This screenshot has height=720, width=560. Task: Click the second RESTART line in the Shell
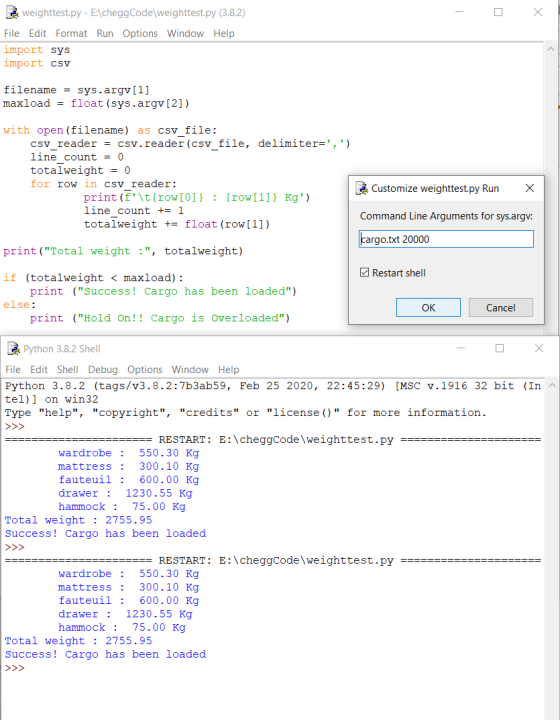(x=273, y=560)
